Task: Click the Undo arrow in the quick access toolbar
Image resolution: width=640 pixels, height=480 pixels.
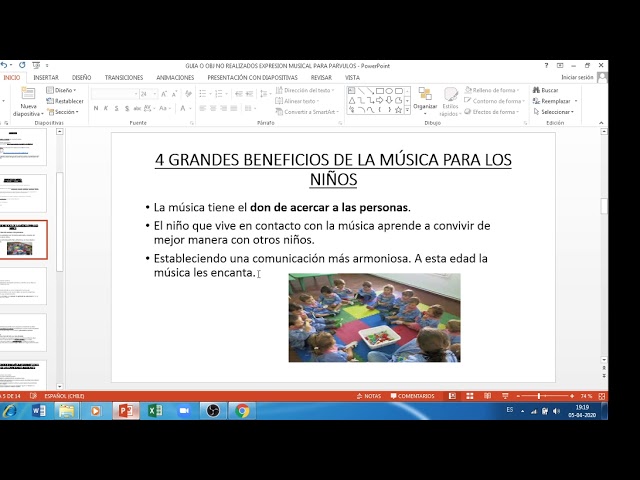Action: point(4,65)
